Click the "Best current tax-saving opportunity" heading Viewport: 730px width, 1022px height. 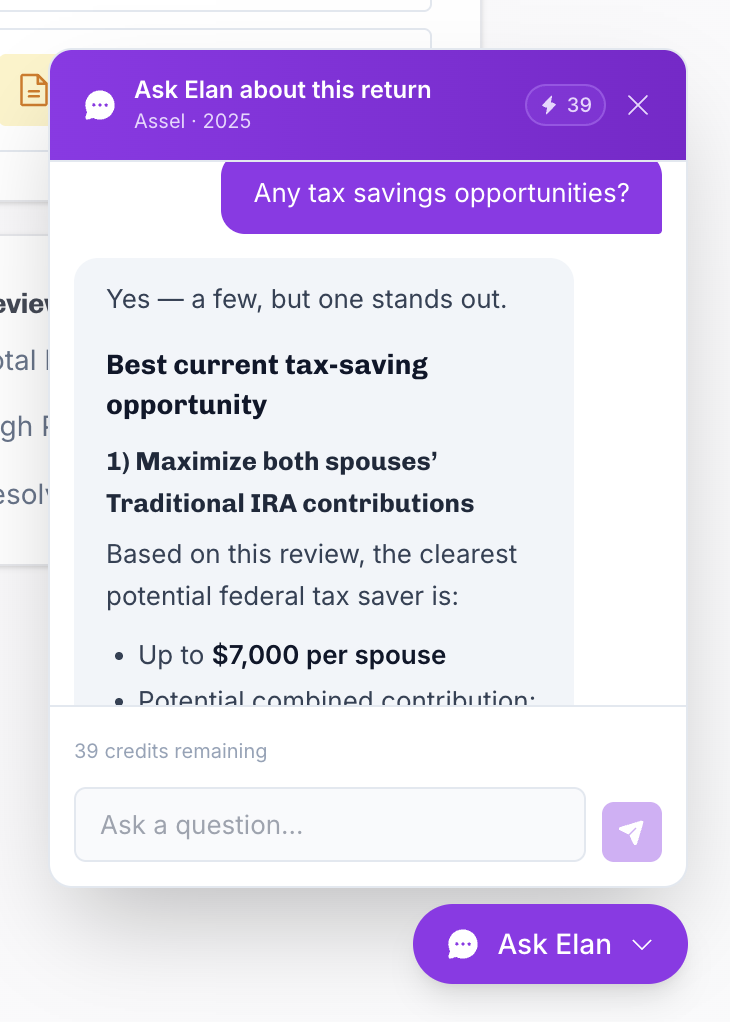pos(267,385)
